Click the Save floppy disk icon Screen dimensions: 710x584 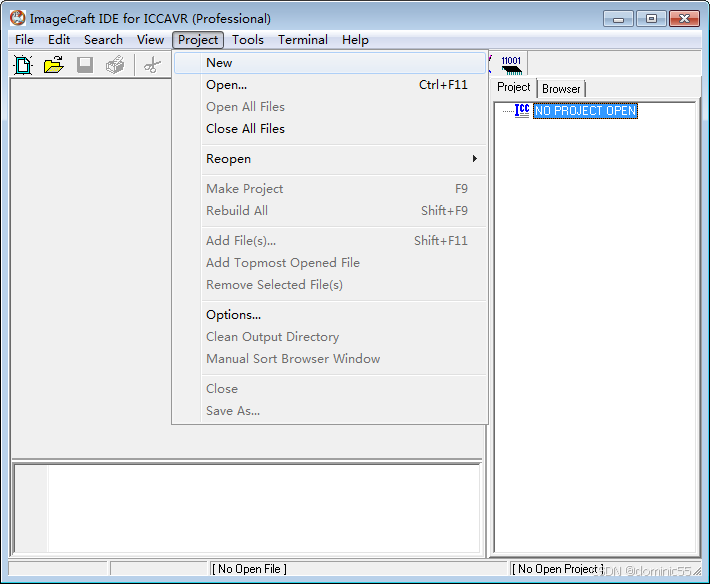pyautogui.click(x=85, y=65)
